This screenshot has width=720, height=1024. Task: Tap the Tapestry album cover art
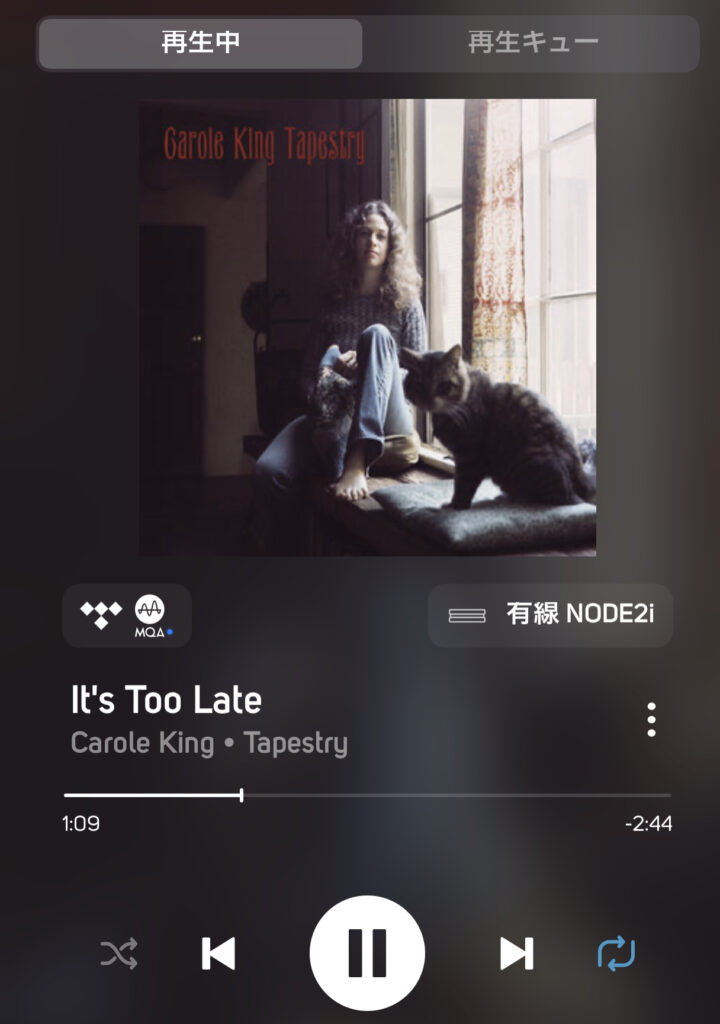(367, 327)
